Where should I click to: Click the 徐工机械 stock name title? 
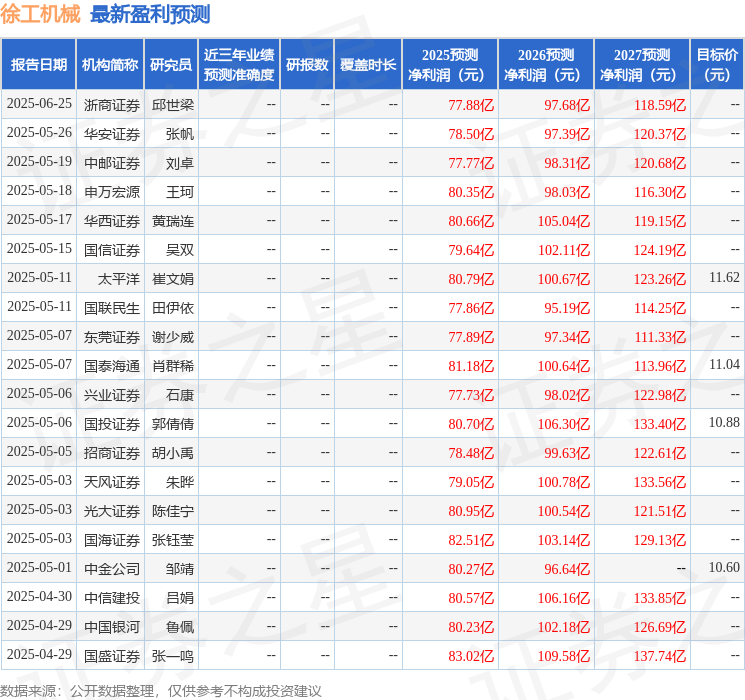point(41,14)
